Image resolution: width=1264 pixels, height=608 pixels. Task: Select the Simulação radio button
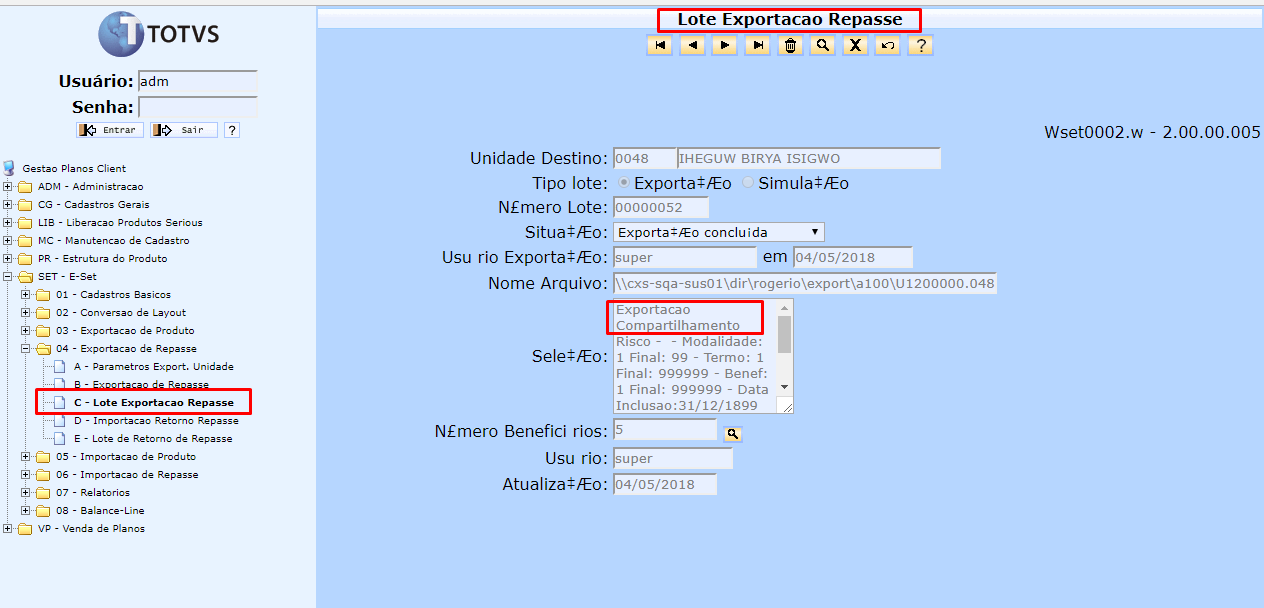click(748, 183)
